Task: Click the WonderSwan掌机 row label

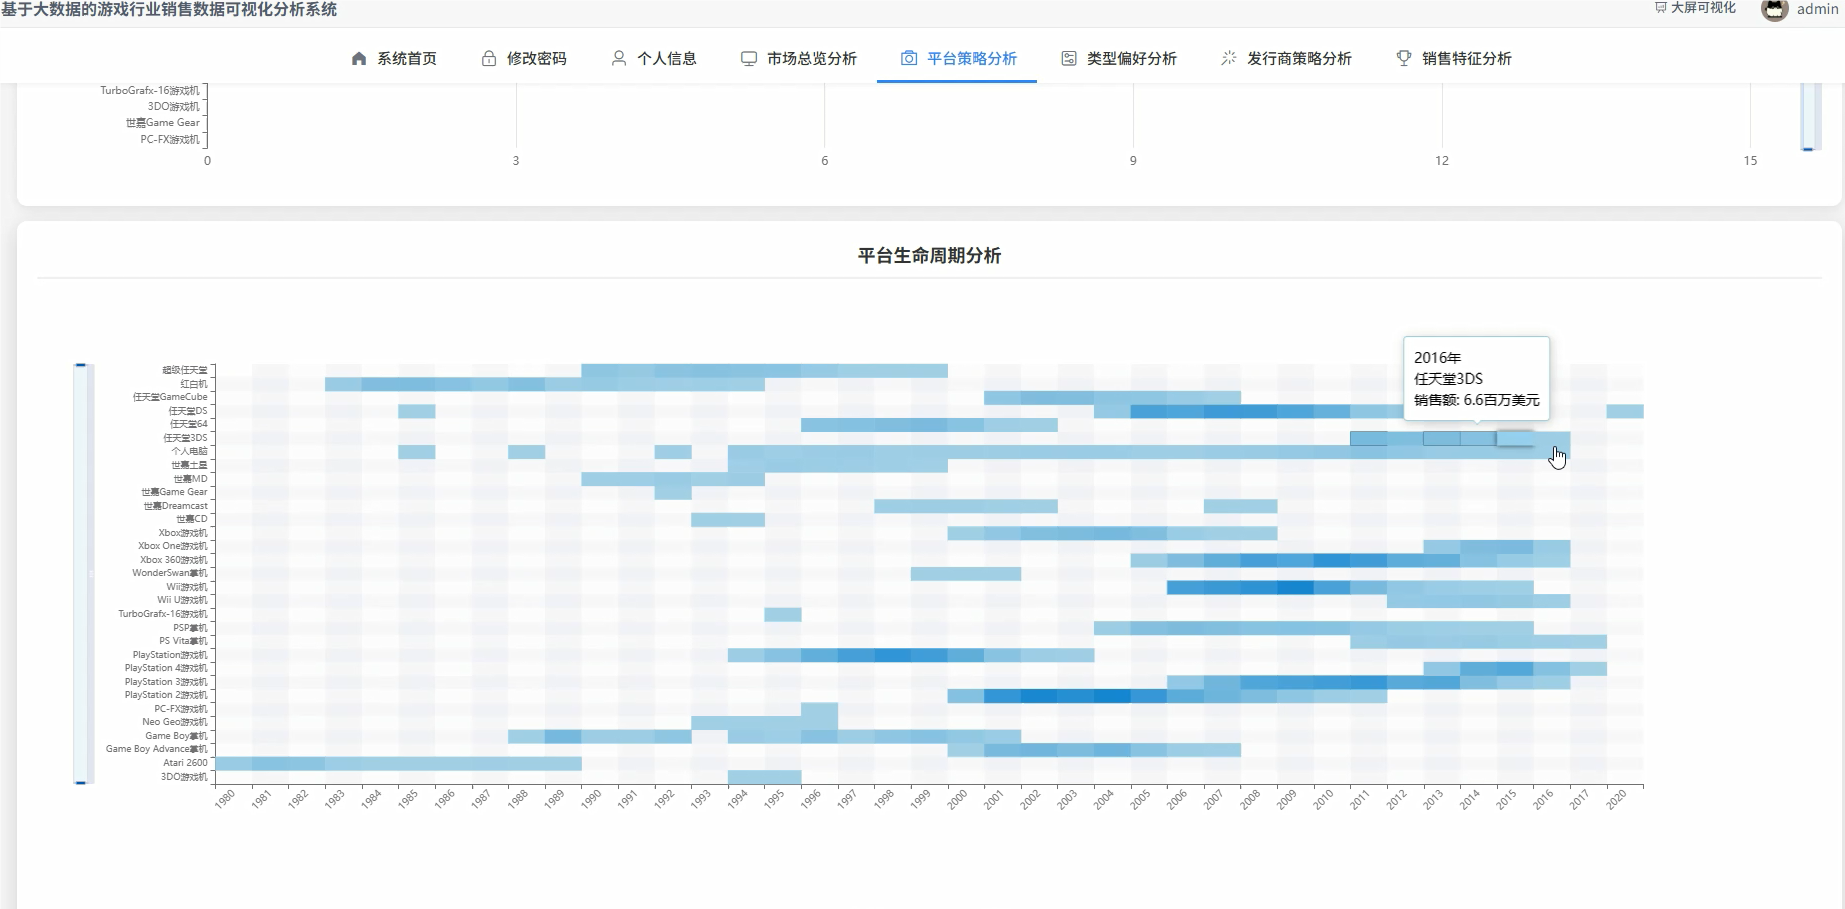Action: [170, 573]
